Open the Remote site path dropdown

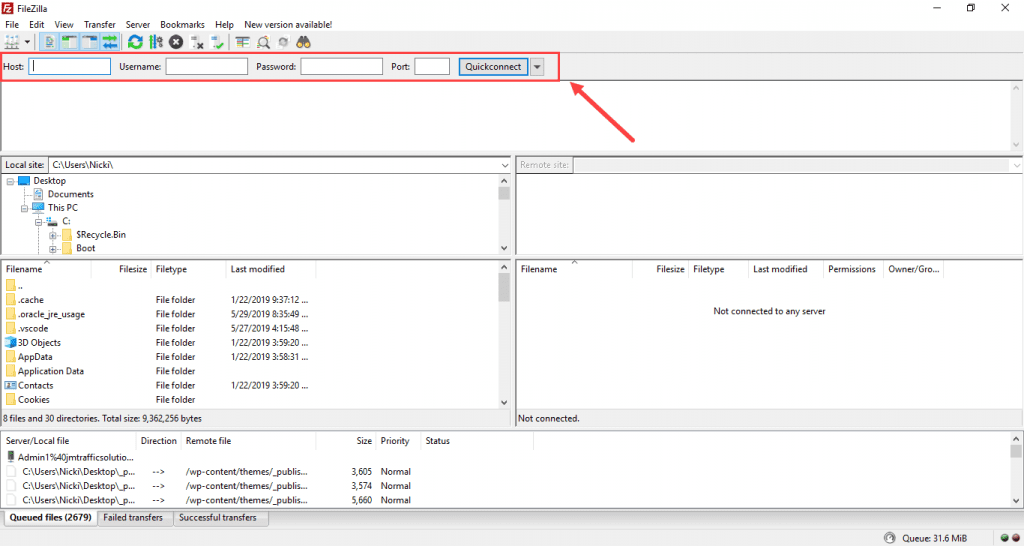[x=1017, y=165]
